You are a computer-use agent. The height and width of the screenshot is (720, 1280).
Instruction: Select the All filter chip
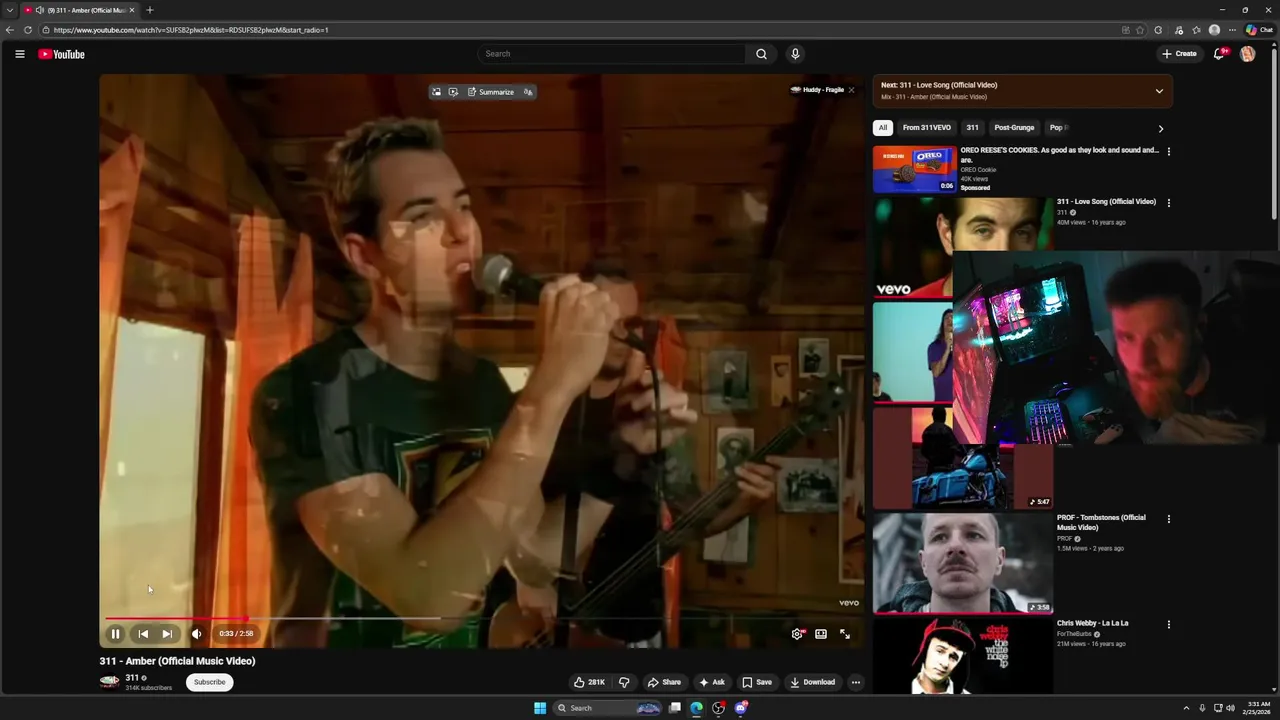(x=882, y=128)
